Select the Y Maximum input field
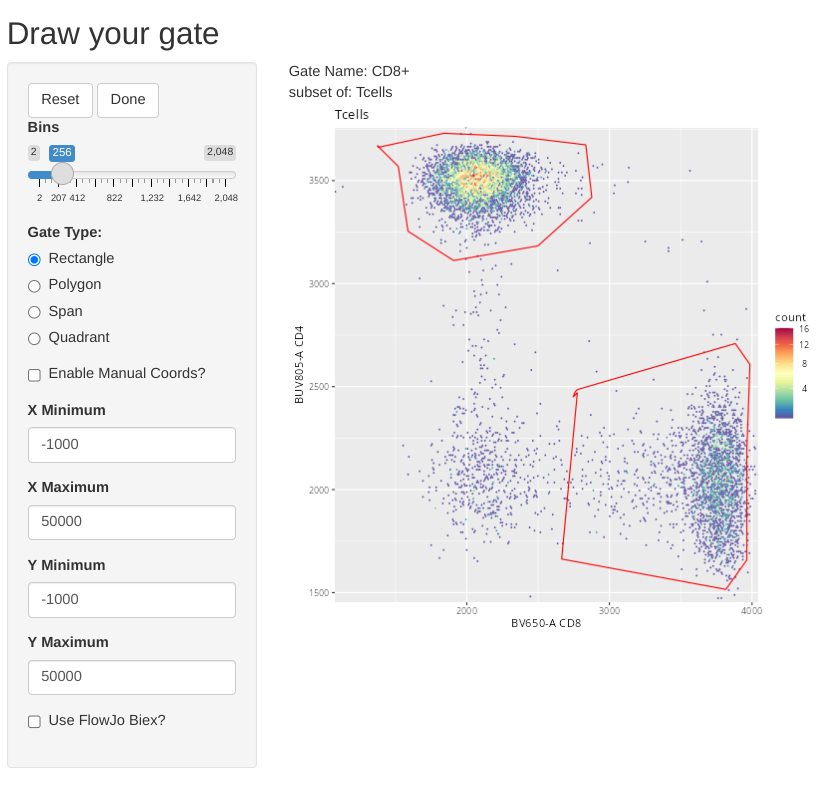830x785 pixels. 132,677
